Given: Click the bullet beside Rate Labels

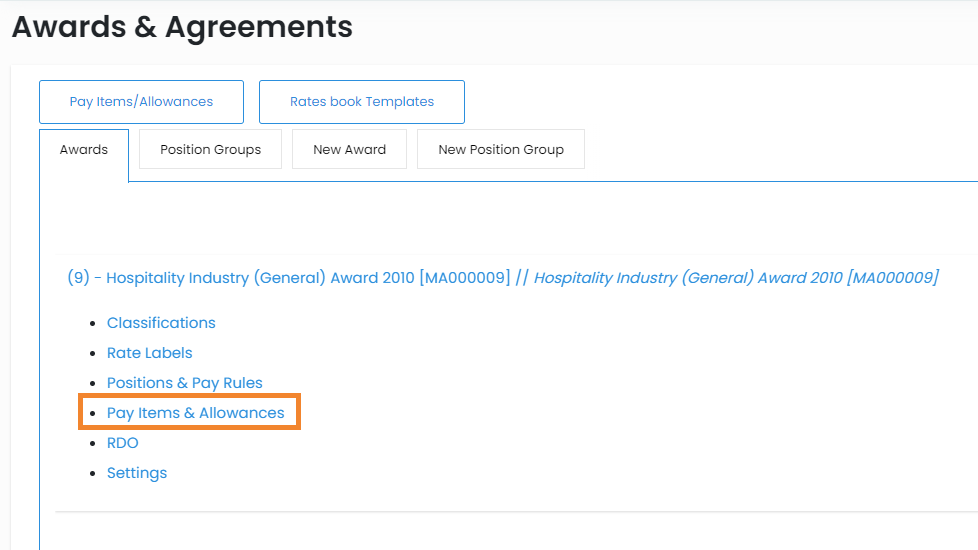Looking at the screenshot, I should click(93, 354).
